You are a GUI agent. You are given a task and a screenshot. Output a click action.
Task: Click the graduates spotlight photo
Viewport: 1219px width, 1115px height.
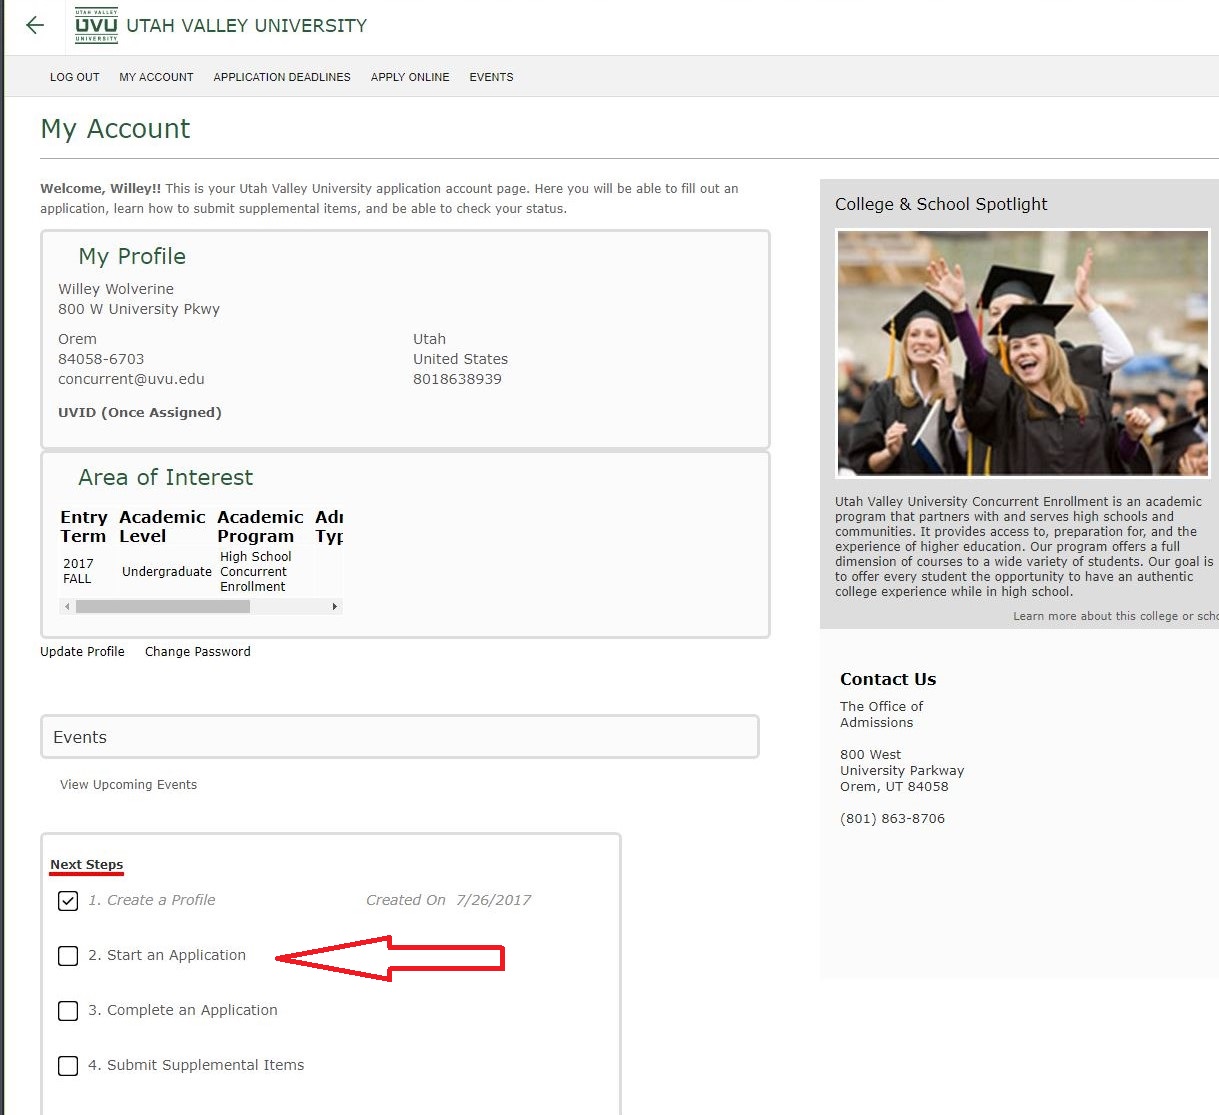(x=1023, y=353)
